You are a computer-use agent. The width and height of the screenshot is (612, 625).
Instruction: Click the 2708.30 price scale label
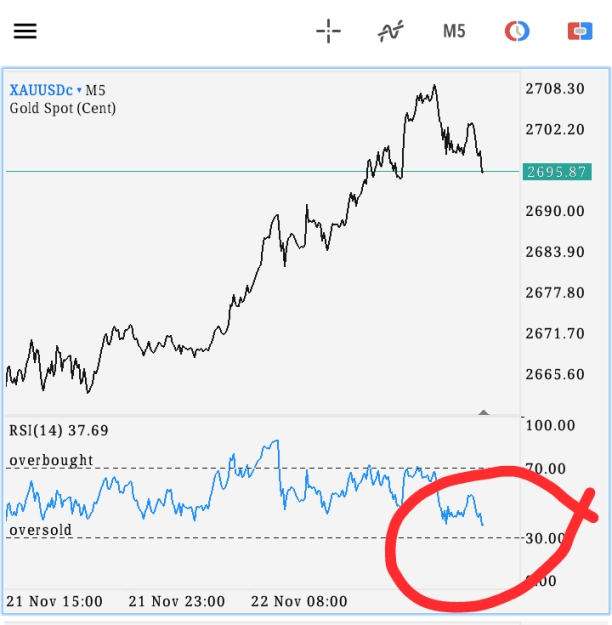pyautogui.click(x=555, y=88)
